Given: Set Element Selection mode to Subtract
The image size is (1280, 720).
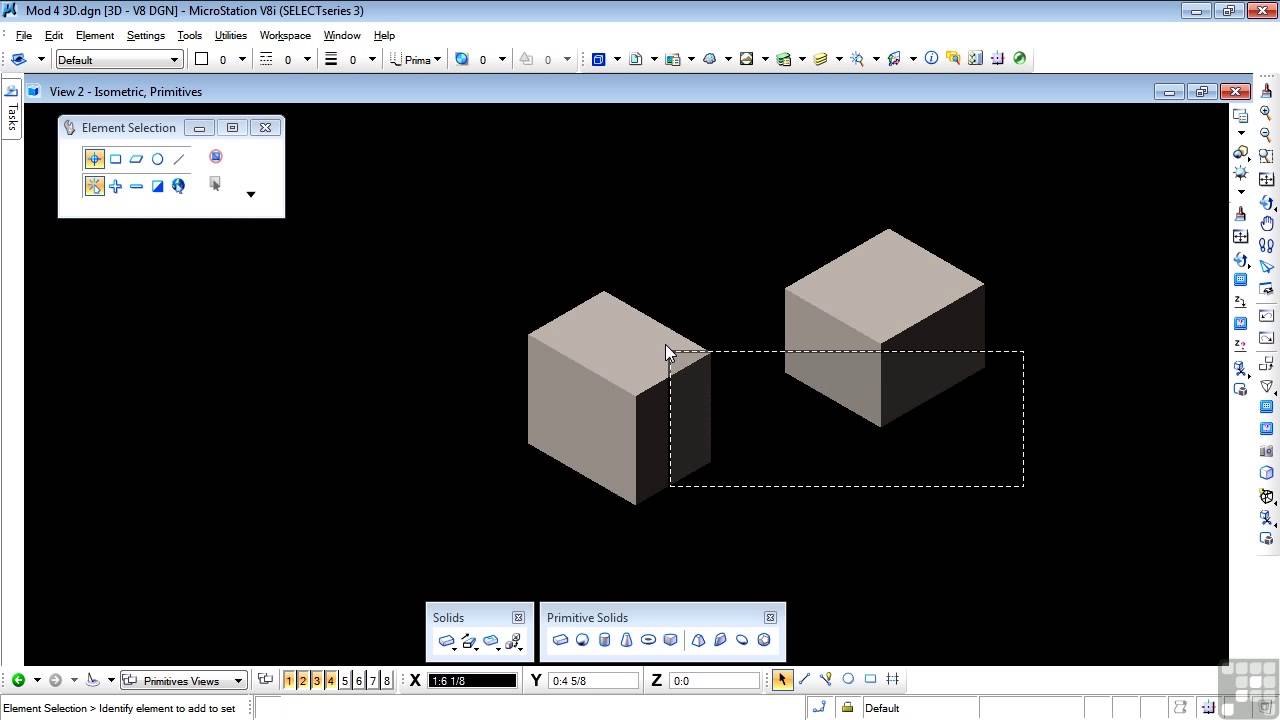Looking at the screenshot, I should 136,186.
